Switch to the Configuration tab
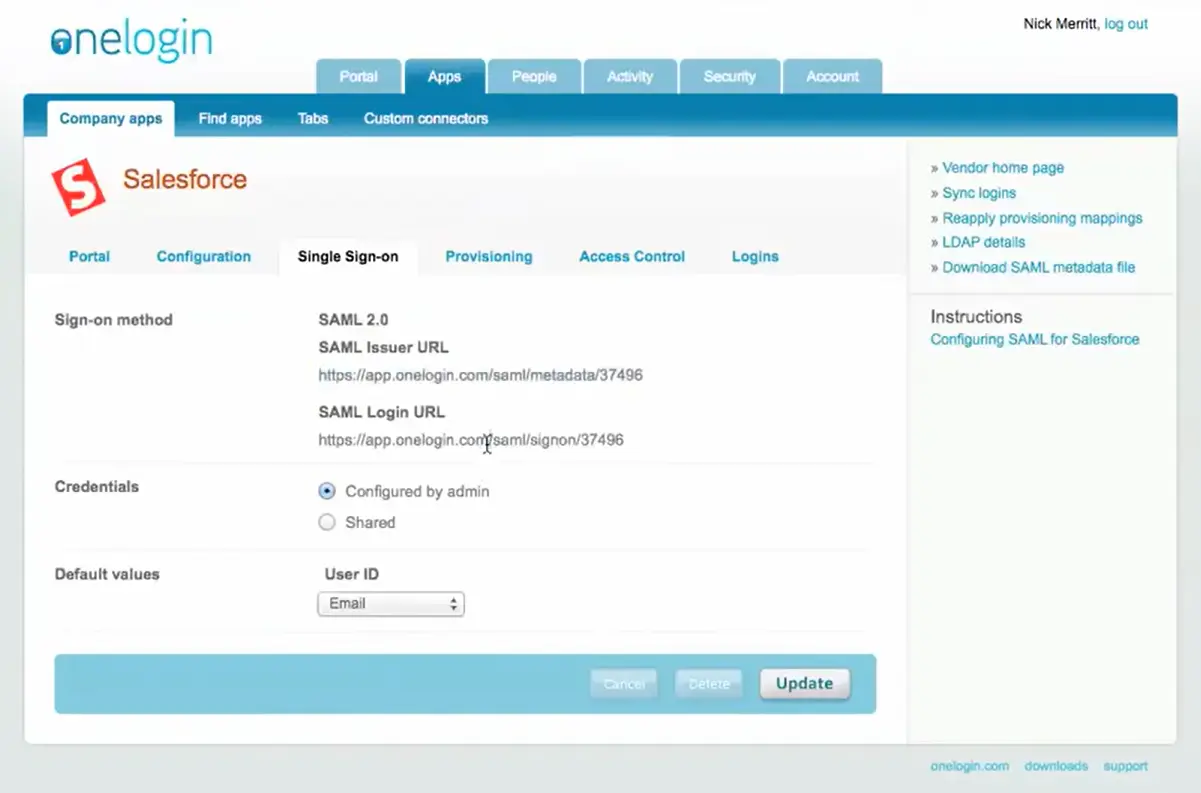Viewport: 1201px width, 793px height. (203, 256)
